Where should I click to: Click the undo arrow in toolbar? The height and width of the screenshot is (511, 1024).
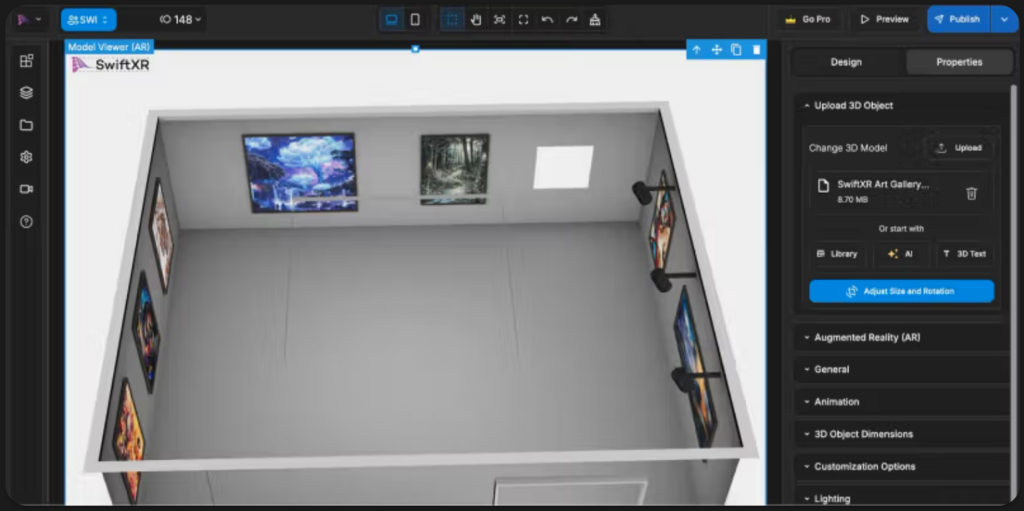[x=547, y=19]
